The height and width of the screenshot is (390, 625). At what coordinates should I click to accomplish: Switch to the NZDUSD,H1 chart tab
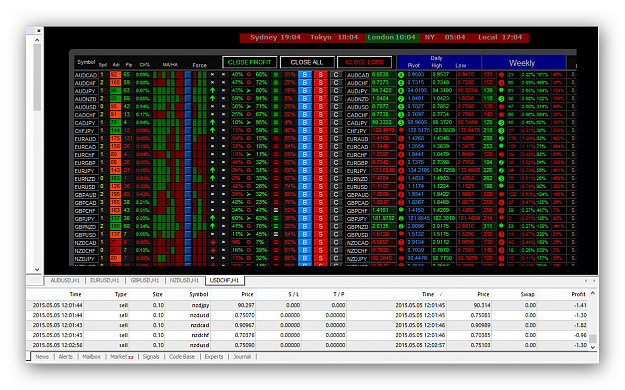point(185,280)
